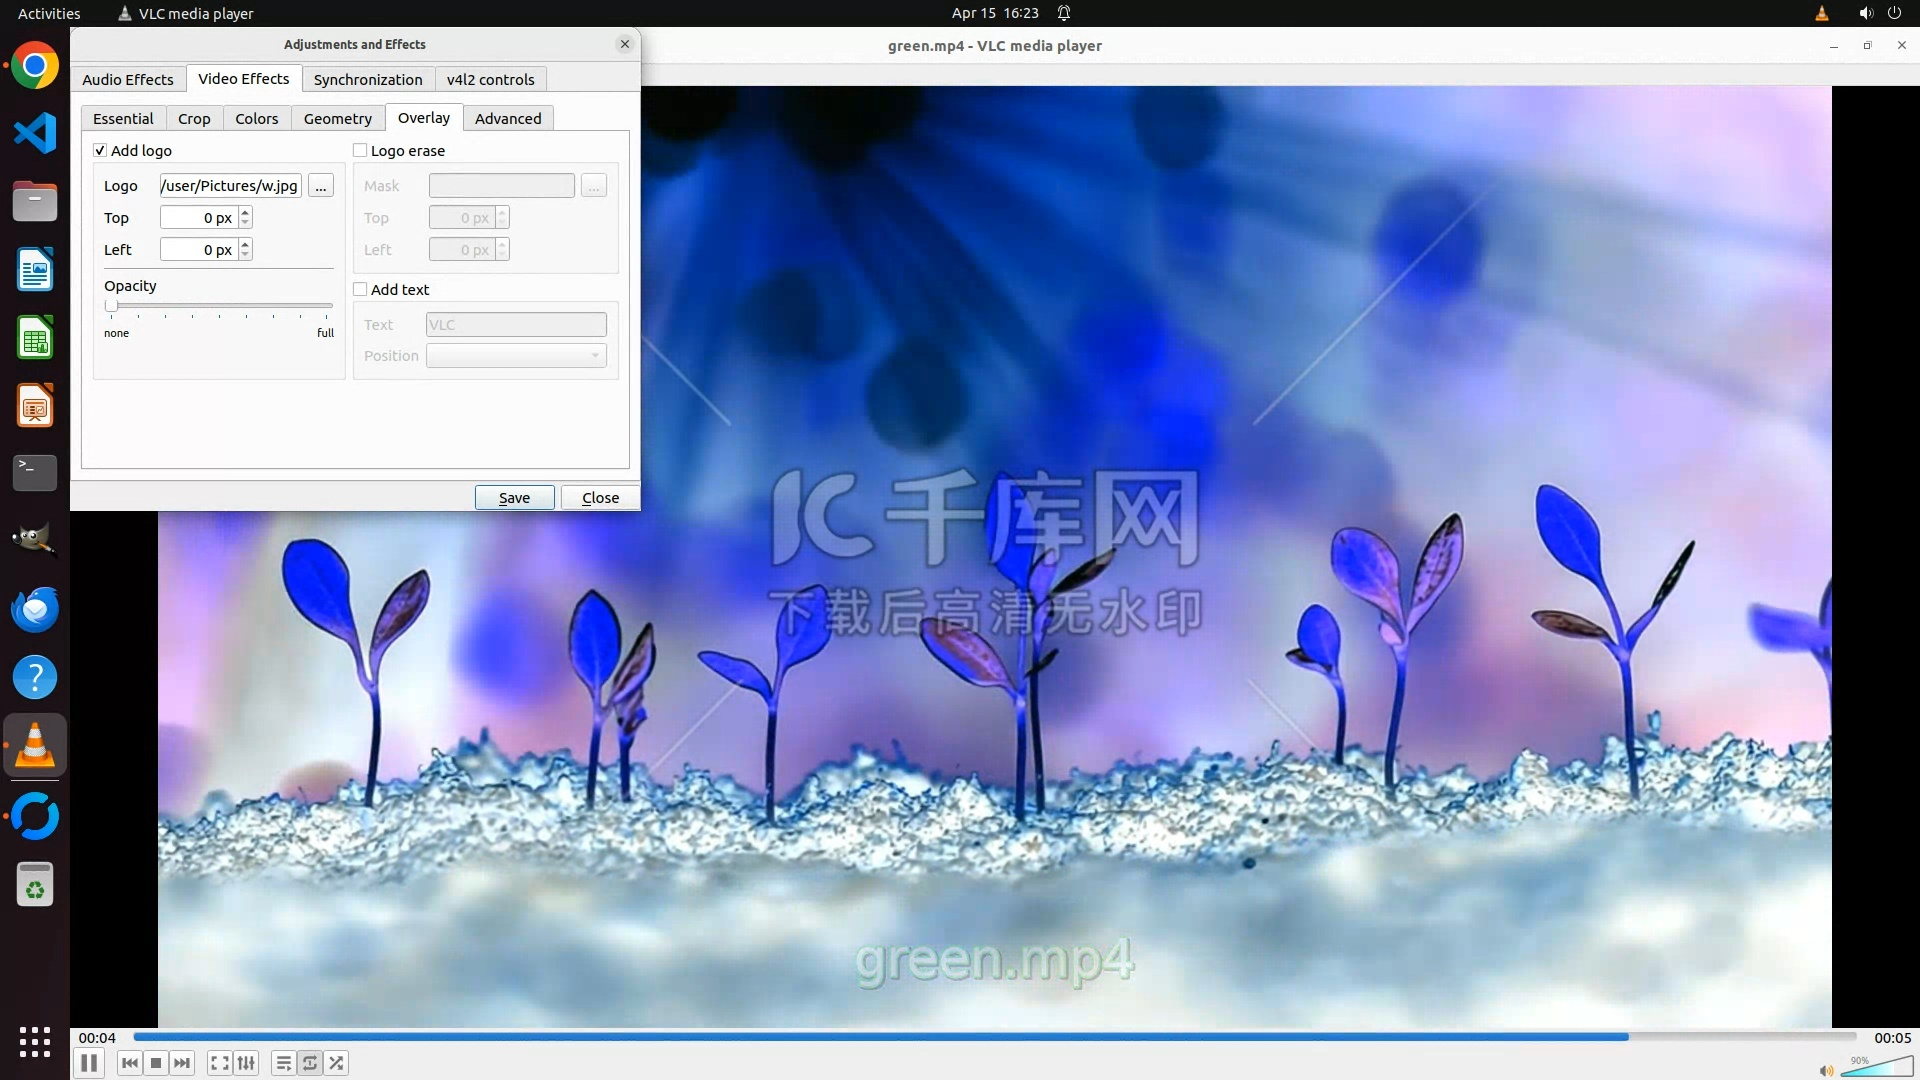Skip to next media in playlist
Viewport: 1920px width, 1080px height.
[182, 1063]
